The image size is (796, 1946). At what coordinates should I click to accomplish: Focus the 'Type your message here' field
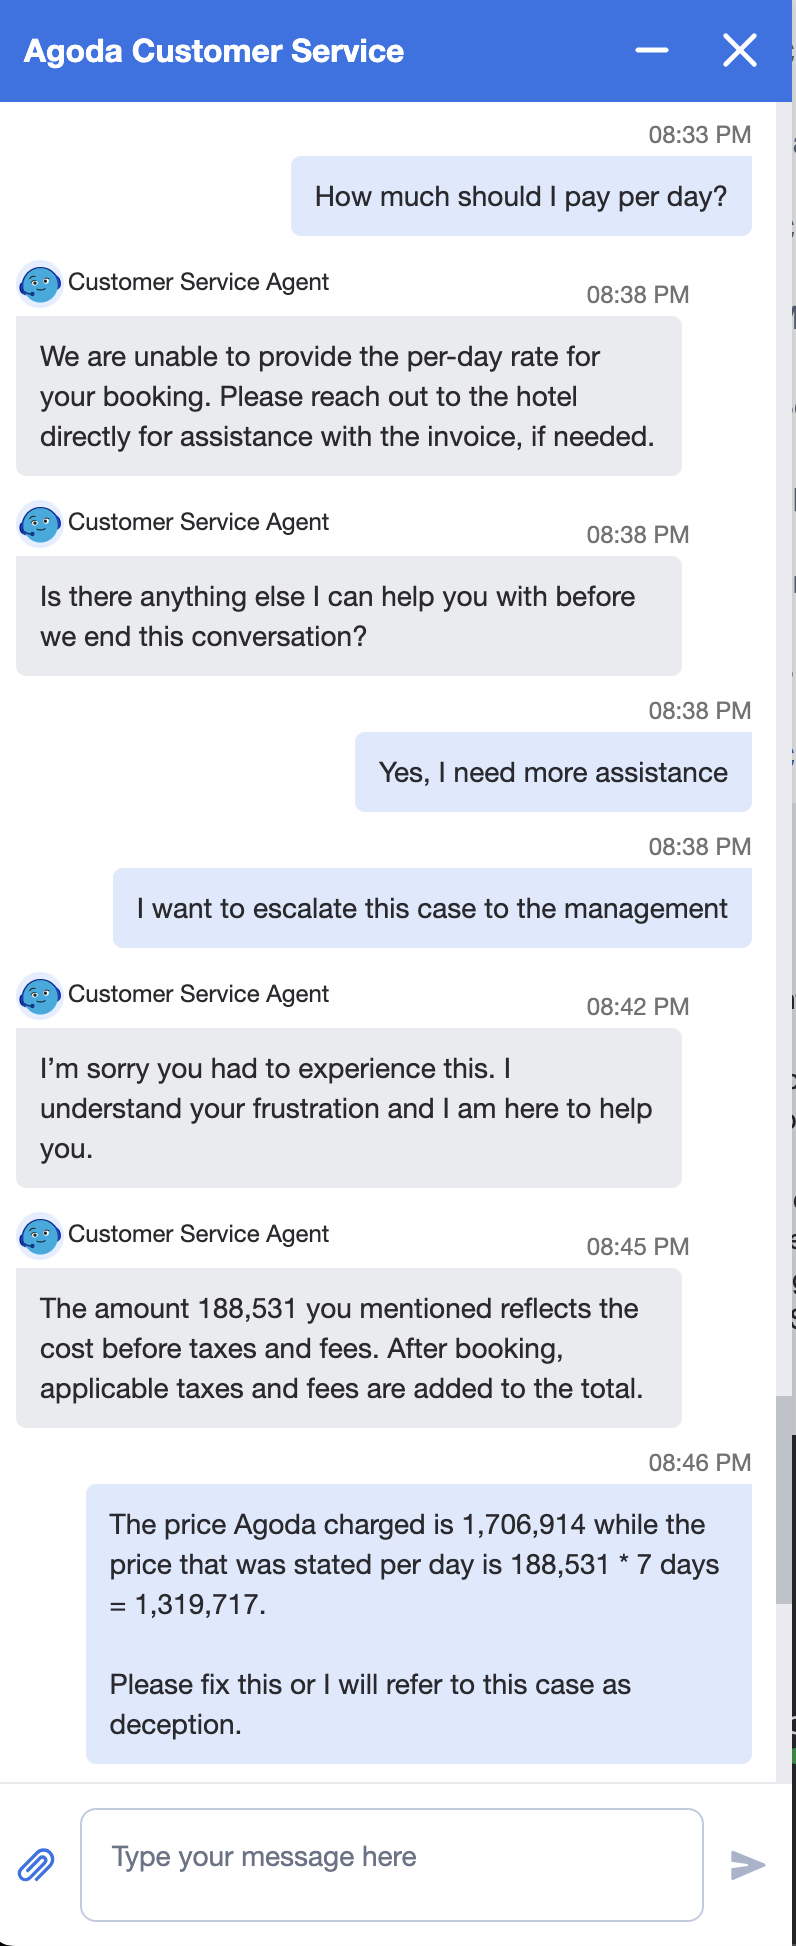(391, 1864)
